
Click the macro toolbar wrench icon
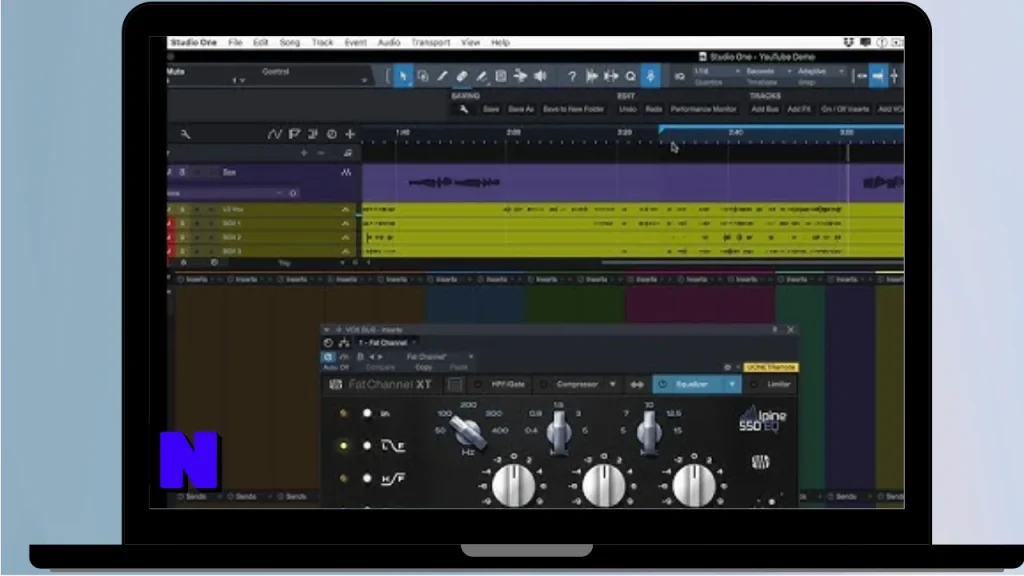tap(464, 109)
